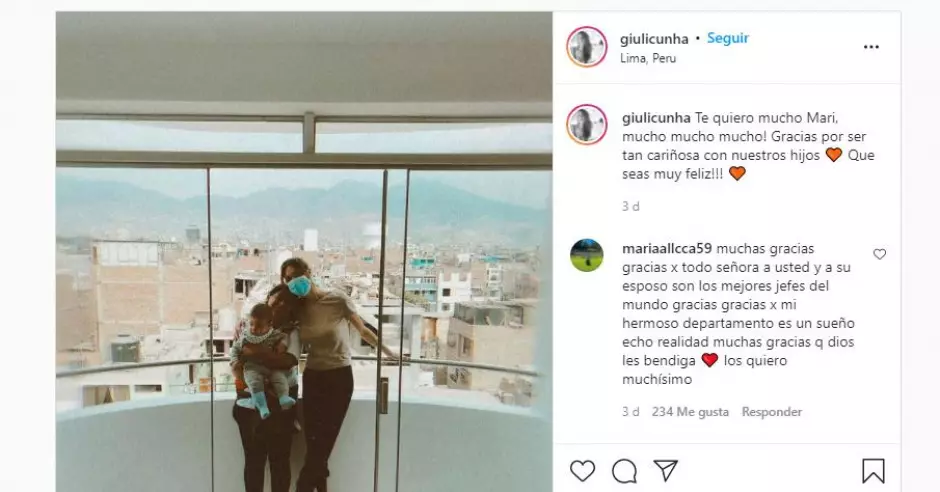Click giulicunha's header profile picture
This screenshot has width=940, height=492.
point(587,47)
